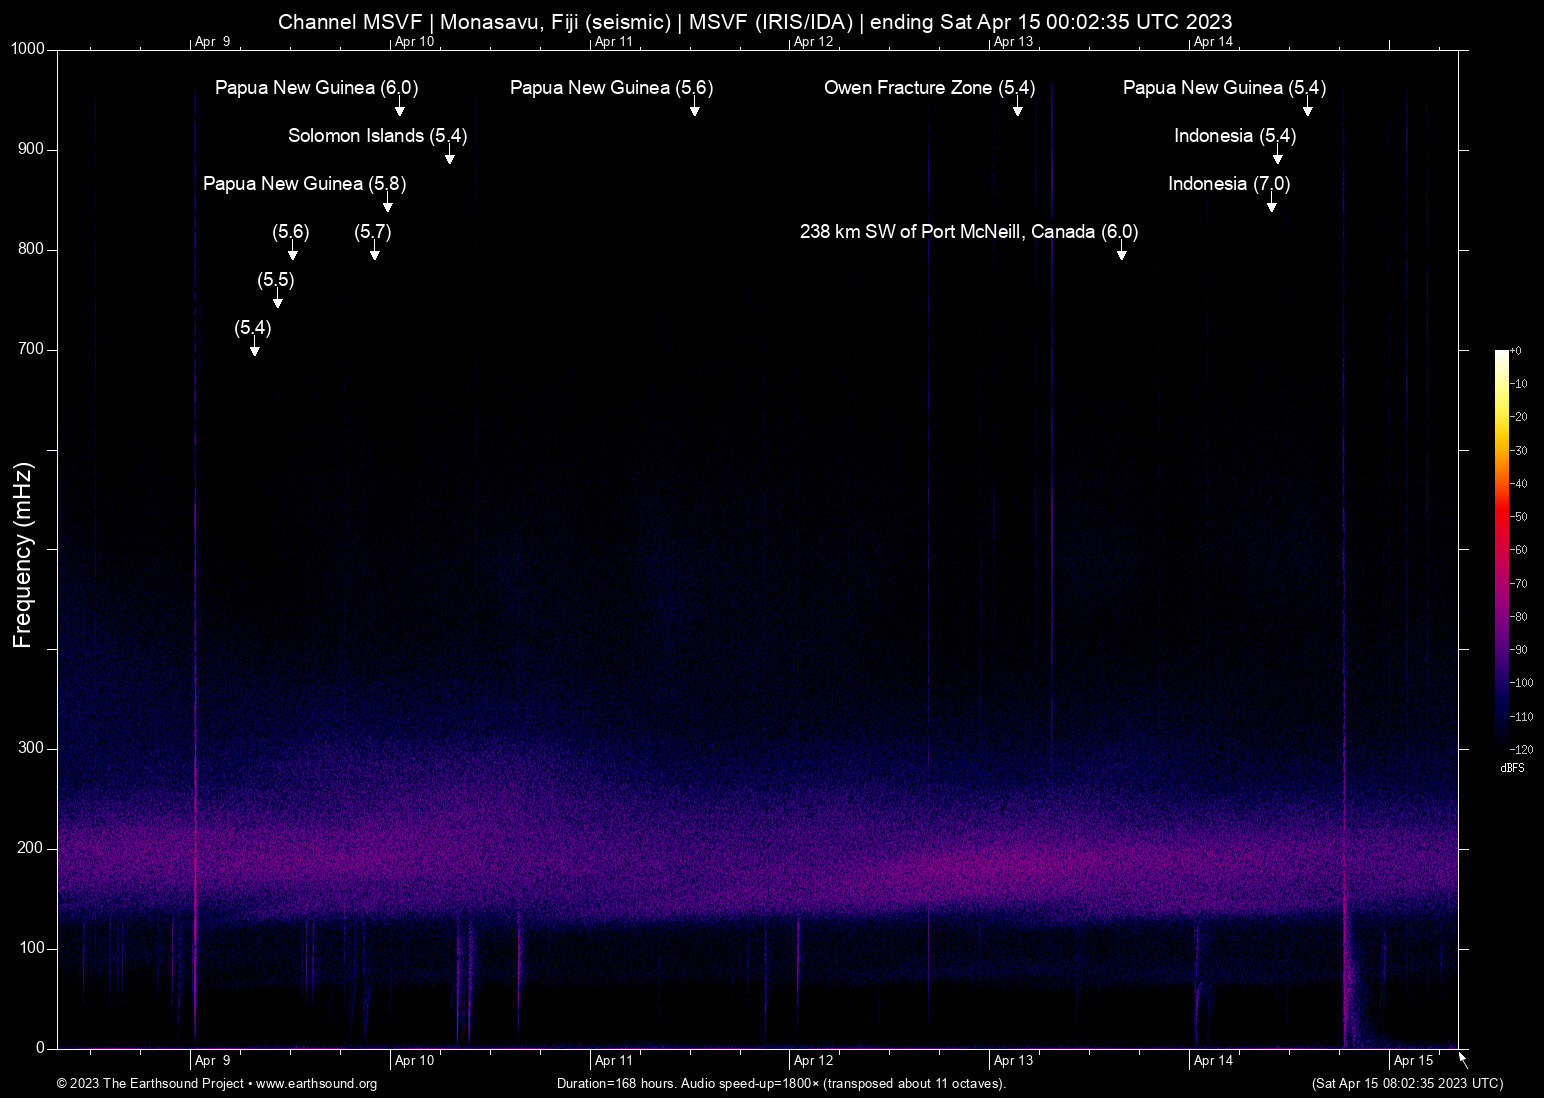Click the arrow below Papua New Guinea (6.0)
Image resolution: width=1544 pixels, height=1098 pixels.
click(399, 108)
